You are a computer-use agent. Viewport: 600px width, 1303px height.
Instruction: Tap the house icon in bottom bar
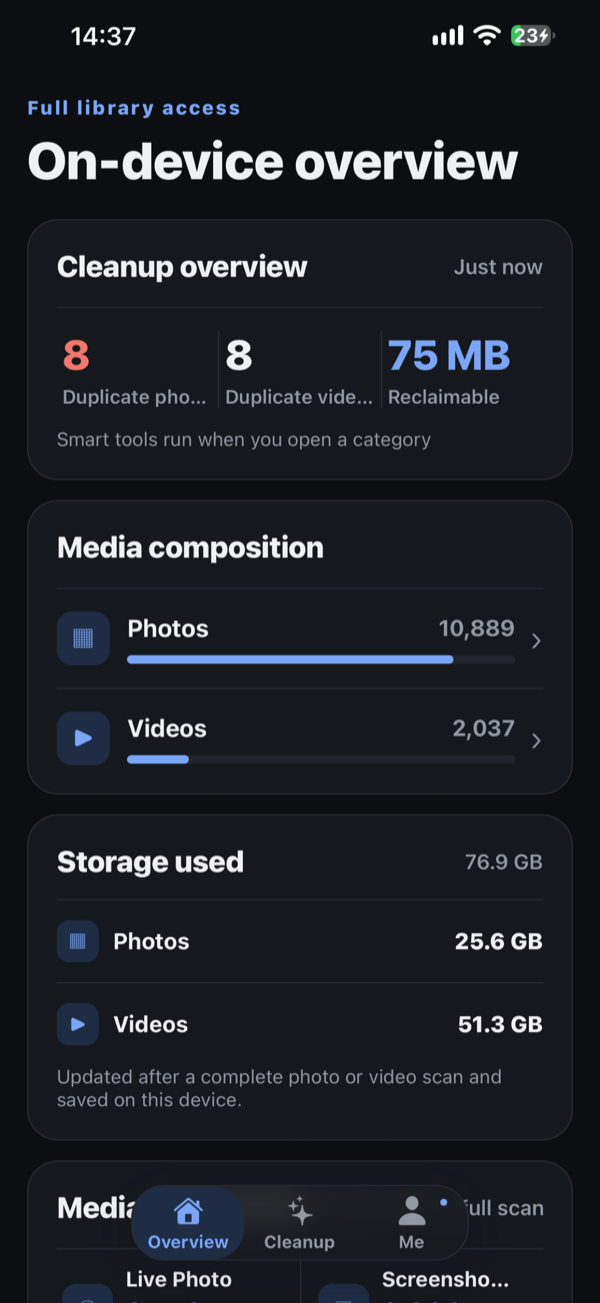[x=188, y=1211]
